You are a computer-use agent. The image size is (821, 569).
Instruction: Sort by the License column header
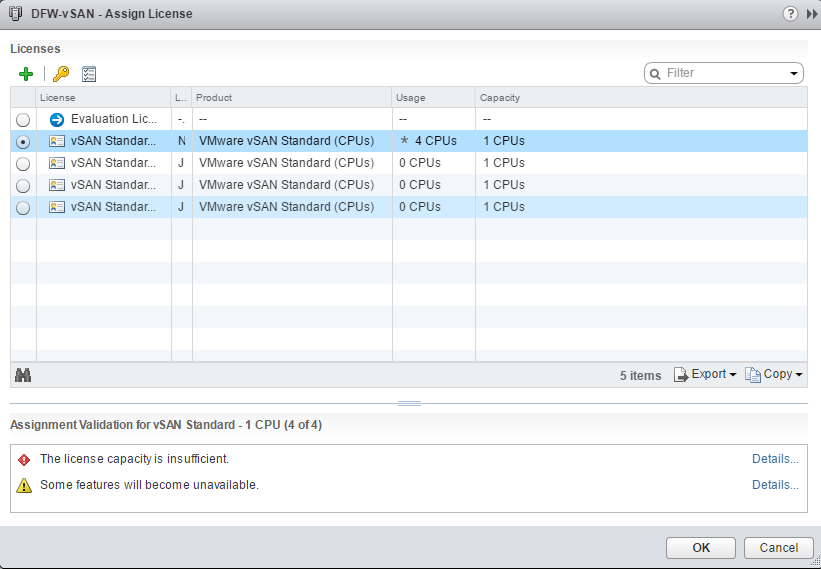pyautogui.click(x=104, y=97)
